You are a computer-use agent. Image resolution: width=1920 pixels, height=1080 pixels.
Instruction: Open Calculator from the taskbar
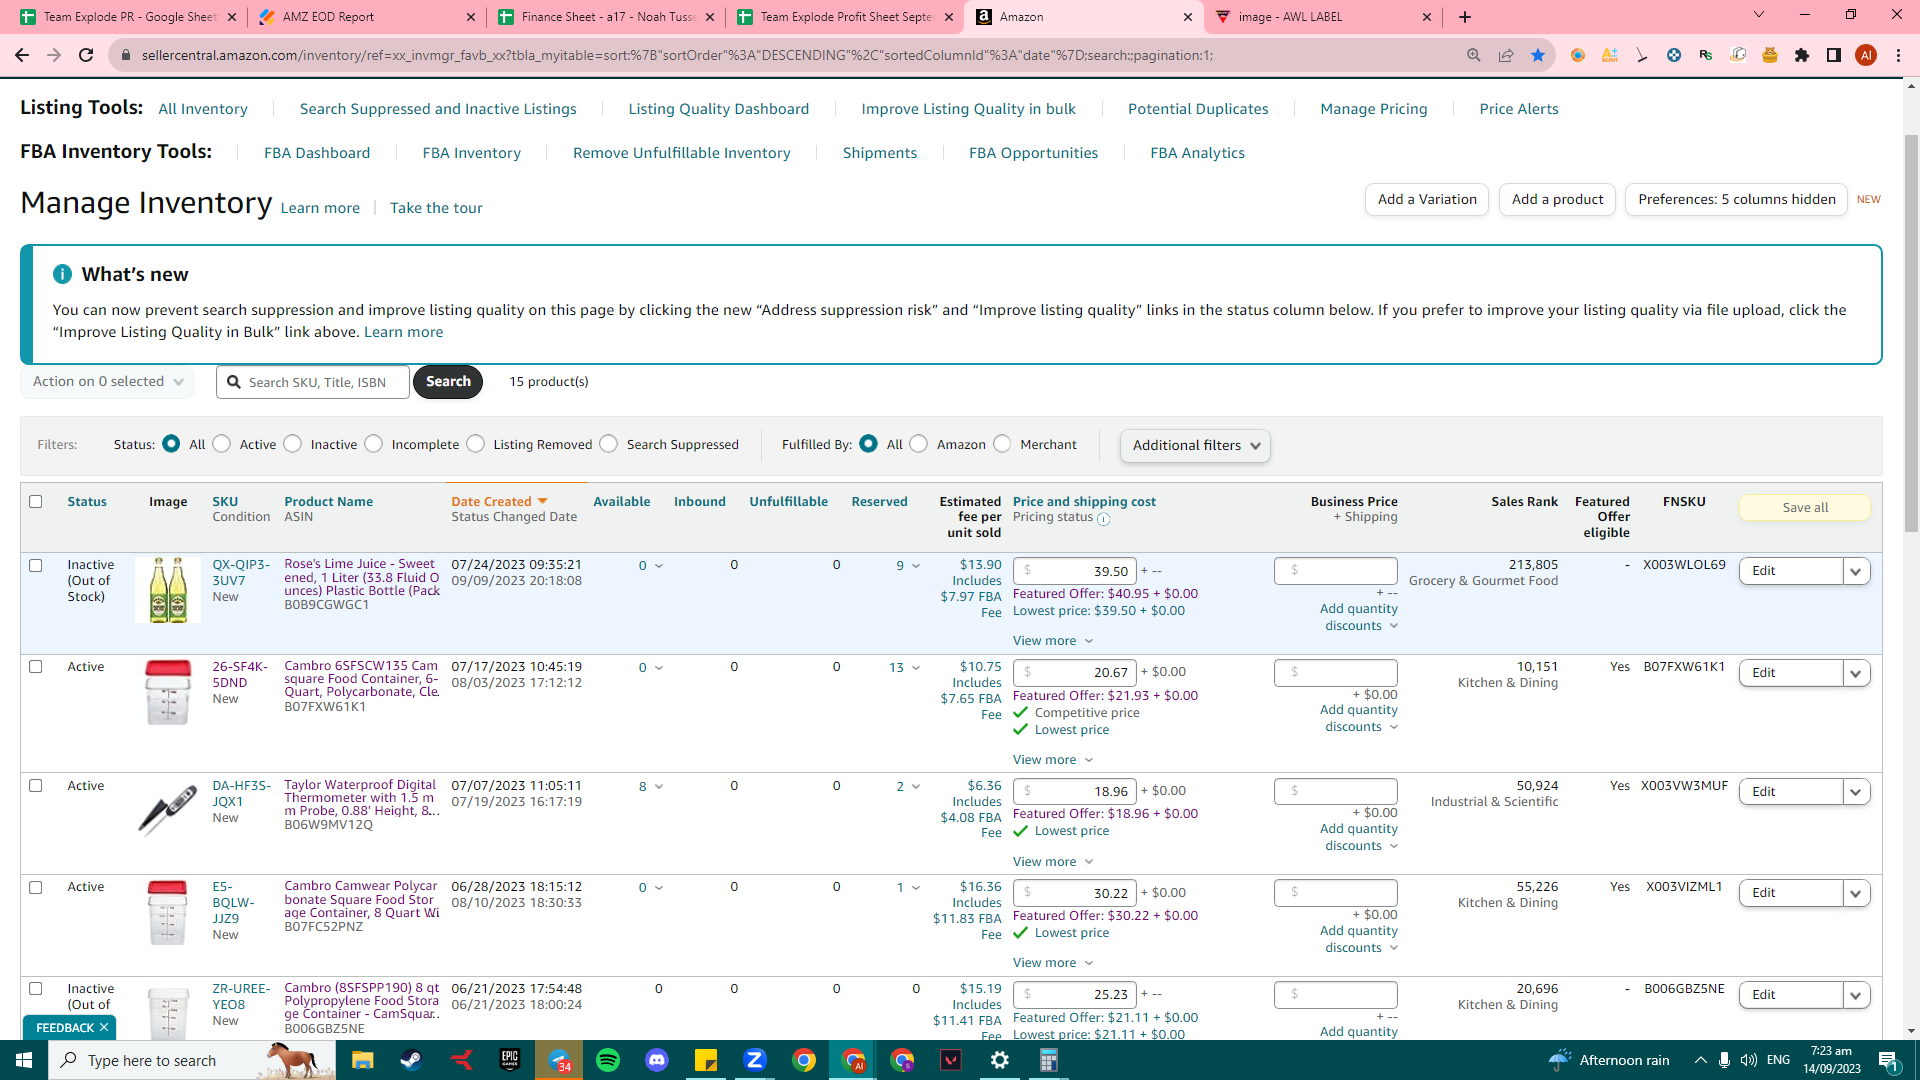(x=1049, y=1060)
